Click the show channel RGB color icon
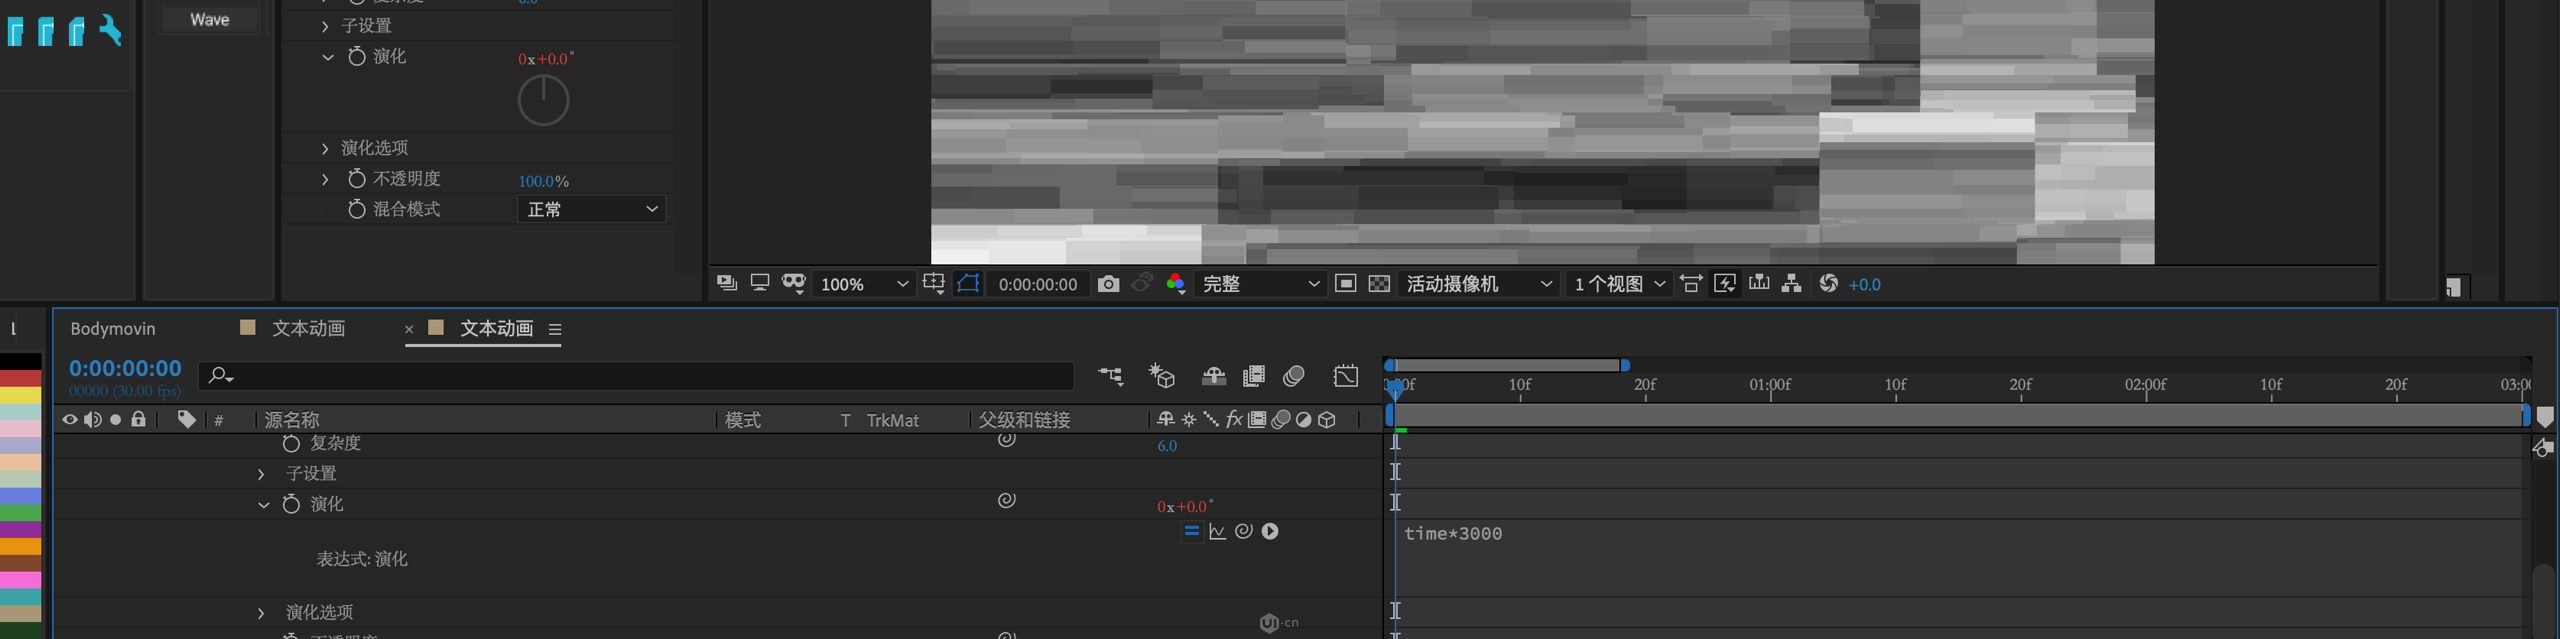 pyautogui.click(x=1176, y=284)
